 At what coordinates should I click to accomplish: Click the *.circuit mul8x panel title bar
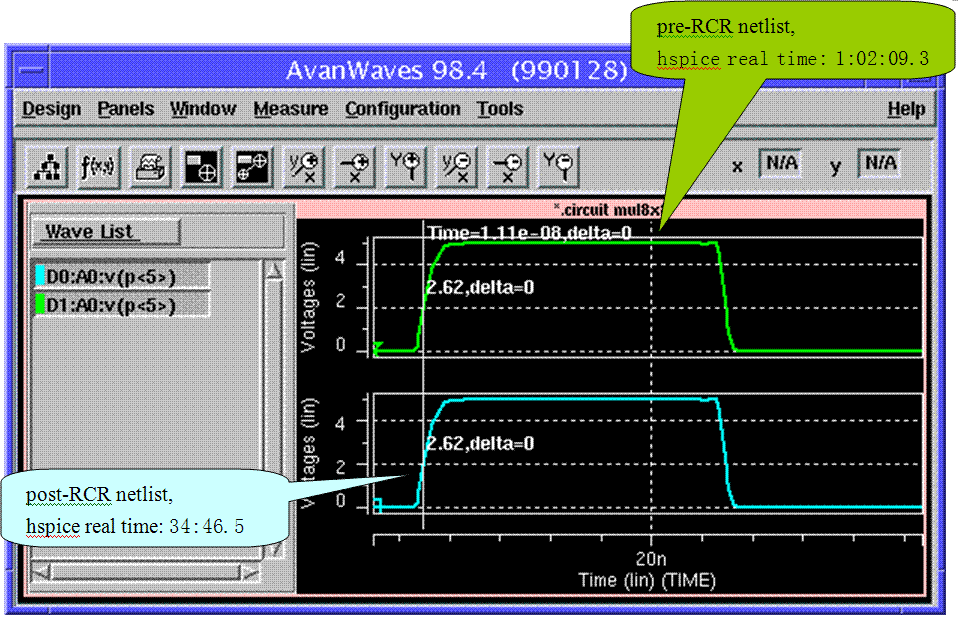(610, 210)
